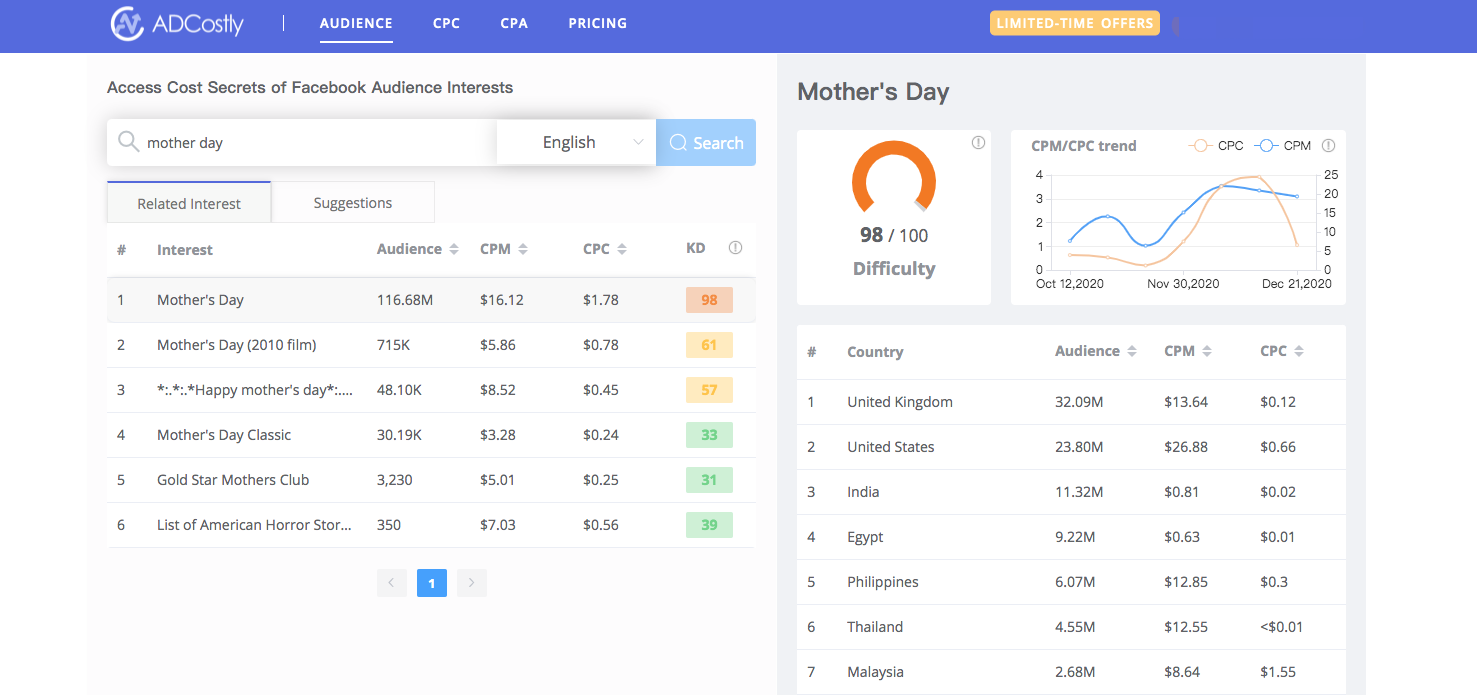Click the orange 98 KD badge
This screenshot has width=1477, height=695.
[x=709, y=300]
